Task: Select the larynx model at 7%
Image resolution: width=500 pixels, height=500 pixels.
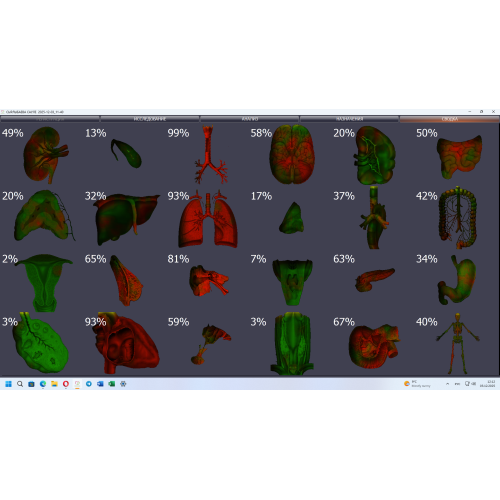Action: click(292, 282)
